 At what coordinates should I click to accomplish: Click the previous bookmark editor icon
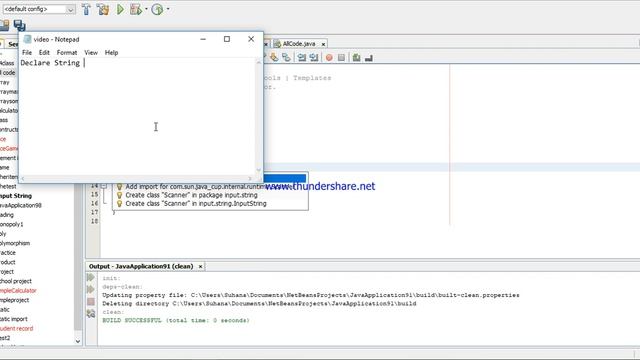302,58
